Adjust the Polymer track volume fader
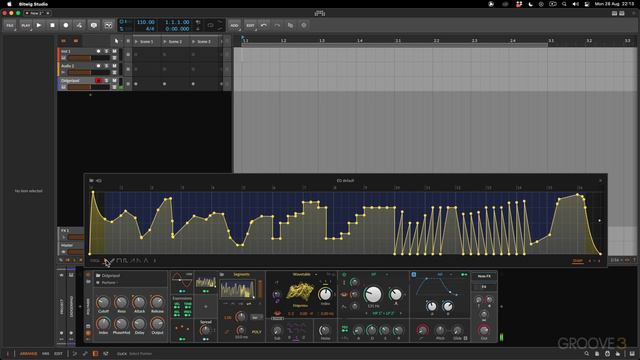The height and width of the screenshot is (360, 640). click(x=88, y=87)
